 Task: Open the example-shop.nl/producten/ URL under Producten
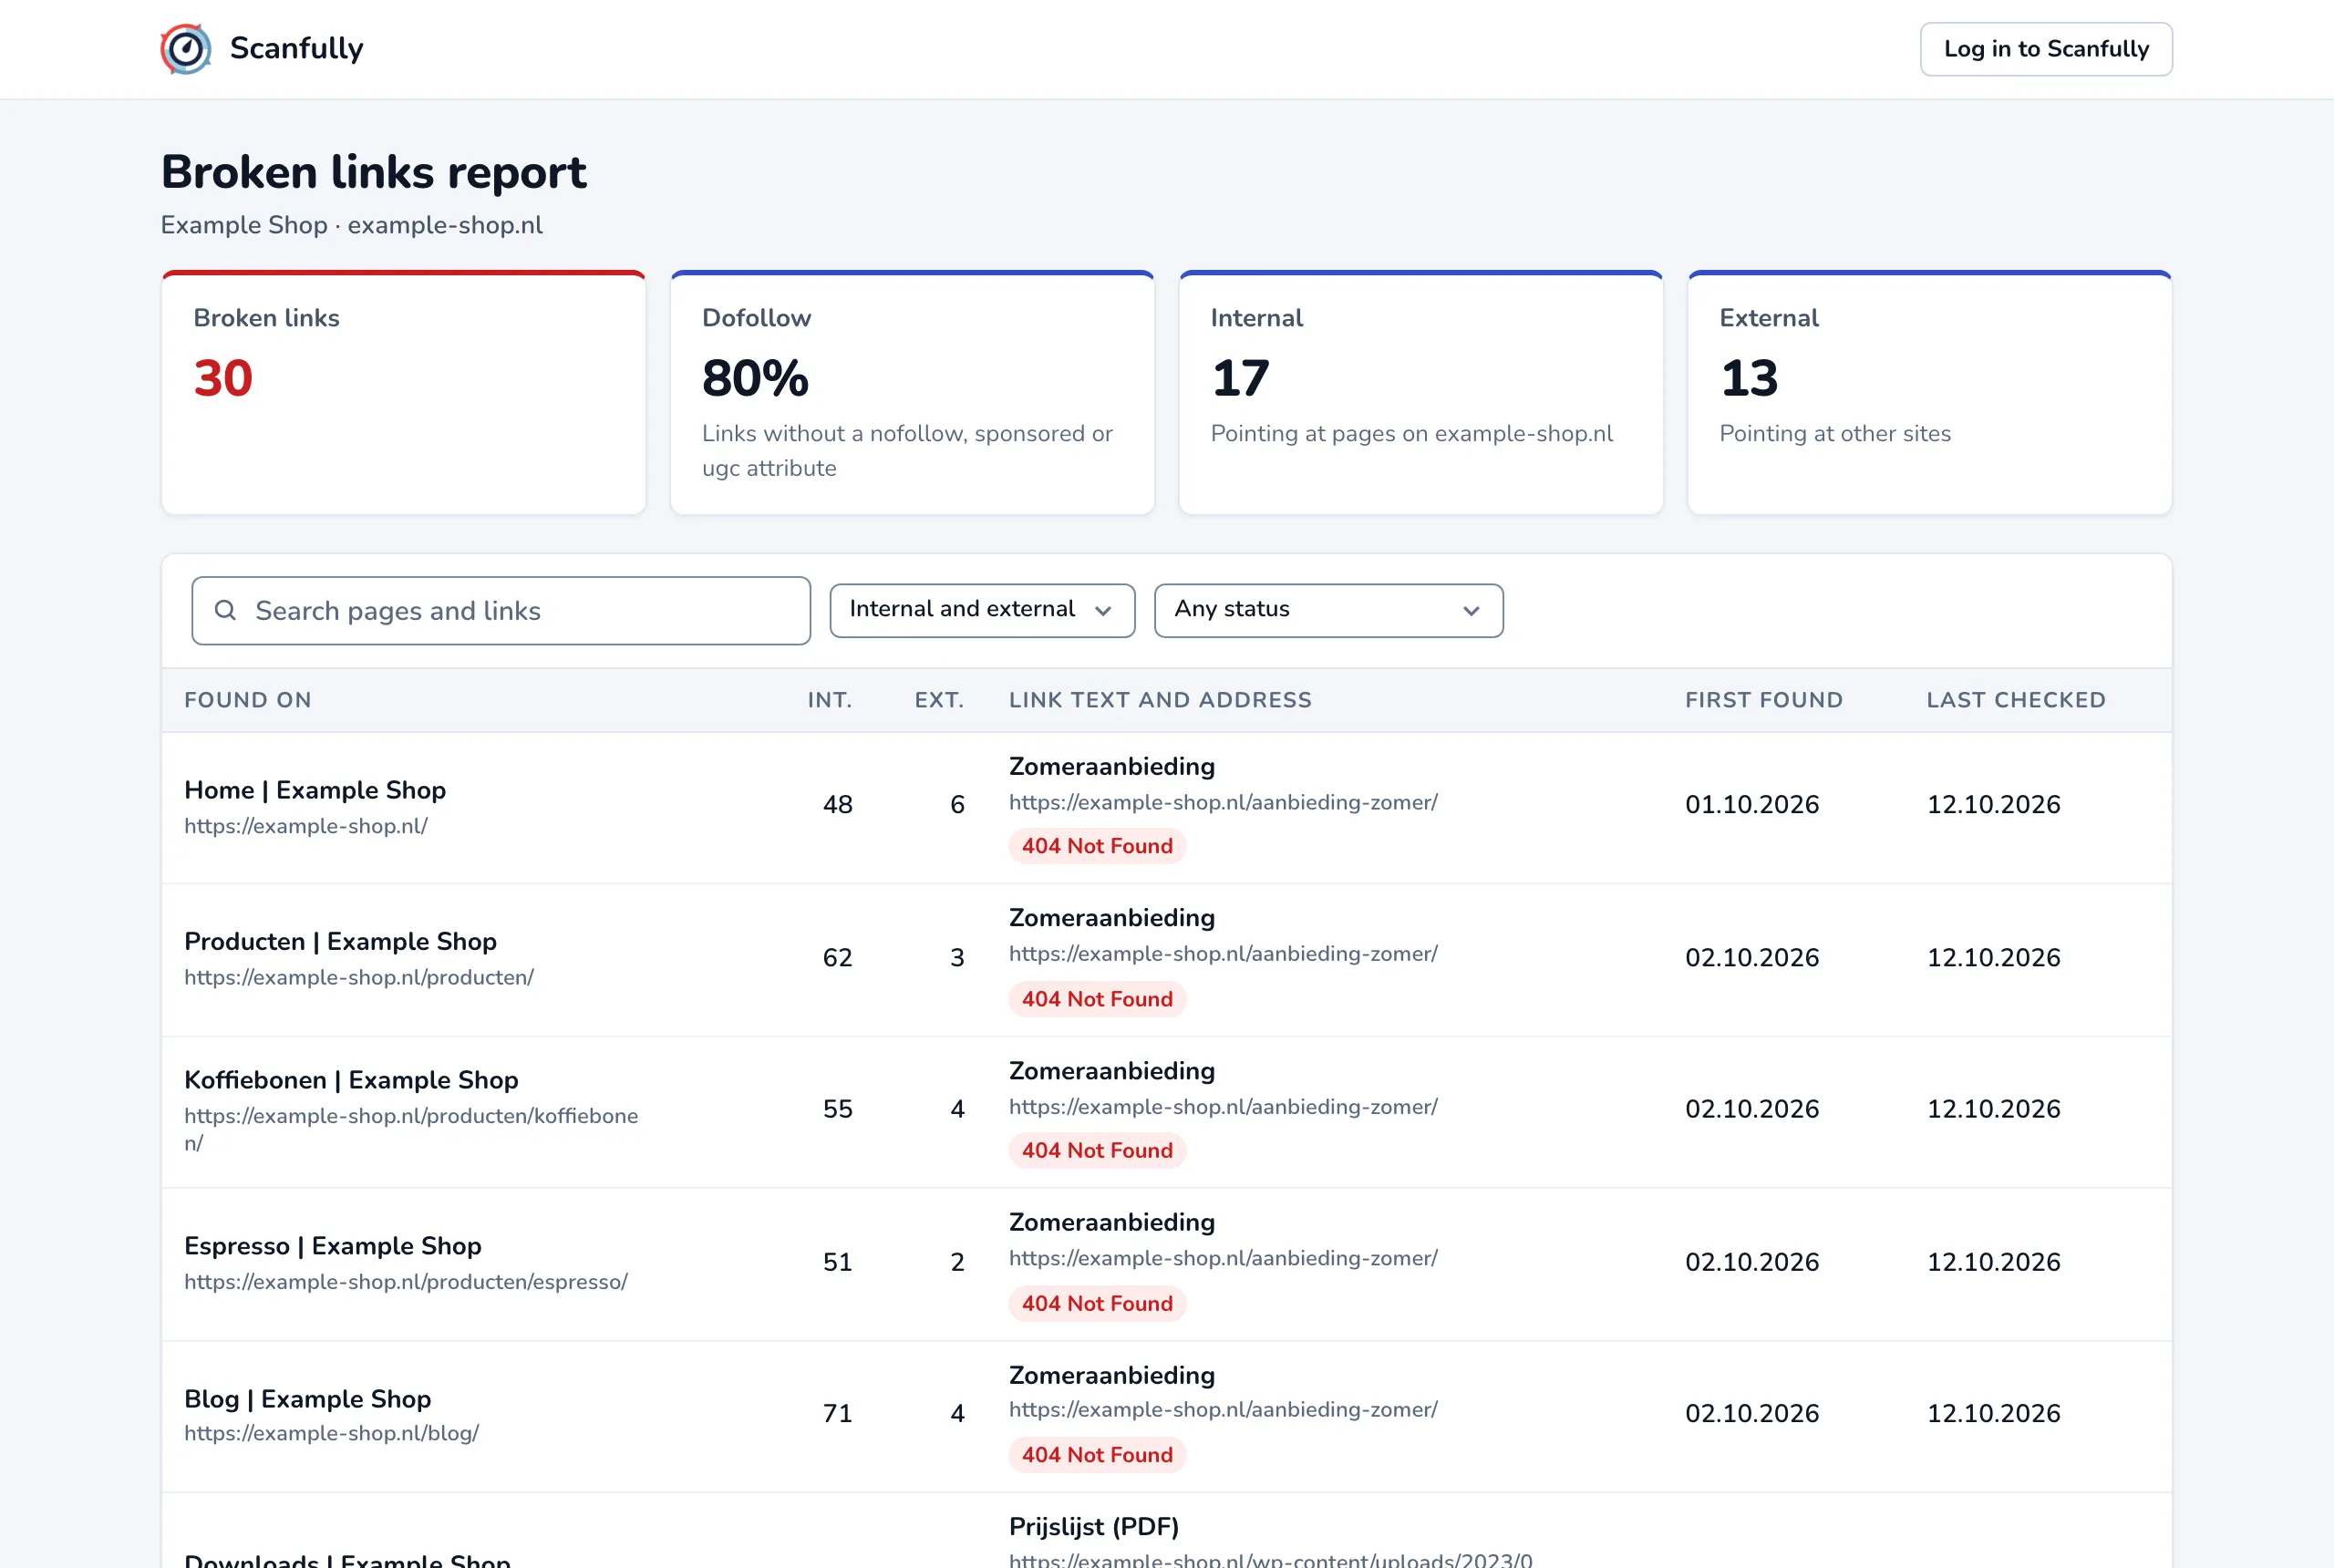pyautogui.click(x=359, y=977)
